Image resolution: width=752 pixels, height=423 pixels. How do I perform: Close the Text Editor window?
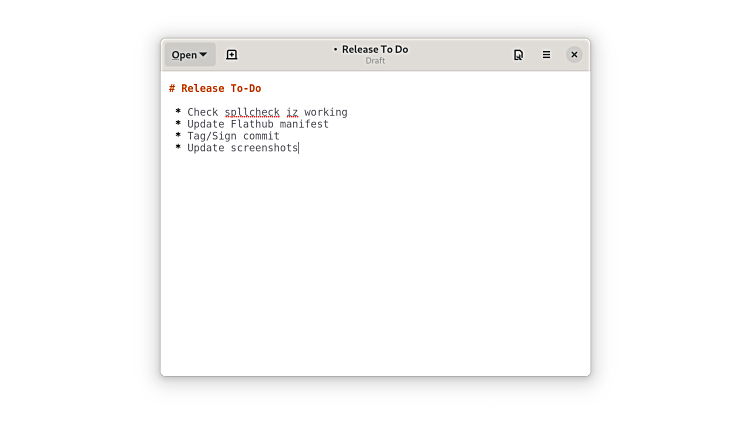(x=574, y=55)
